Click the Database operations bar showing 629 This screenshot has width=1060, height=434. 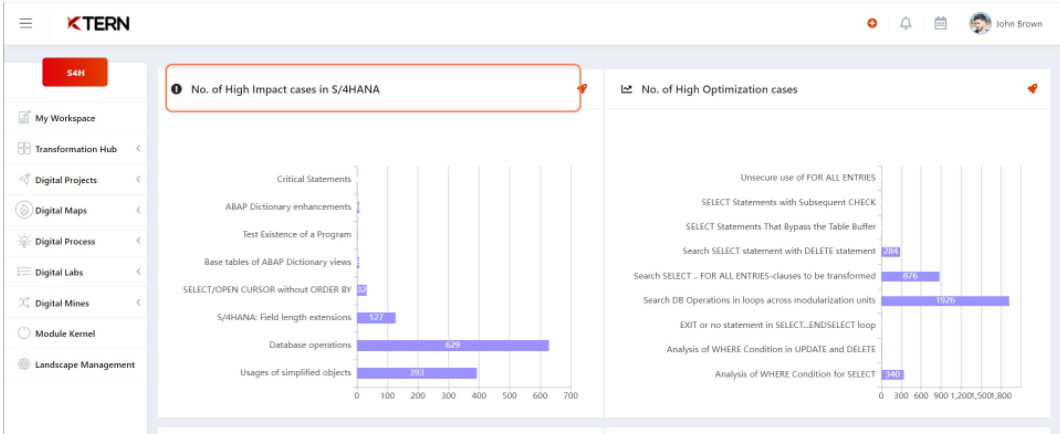coord(452,345)
